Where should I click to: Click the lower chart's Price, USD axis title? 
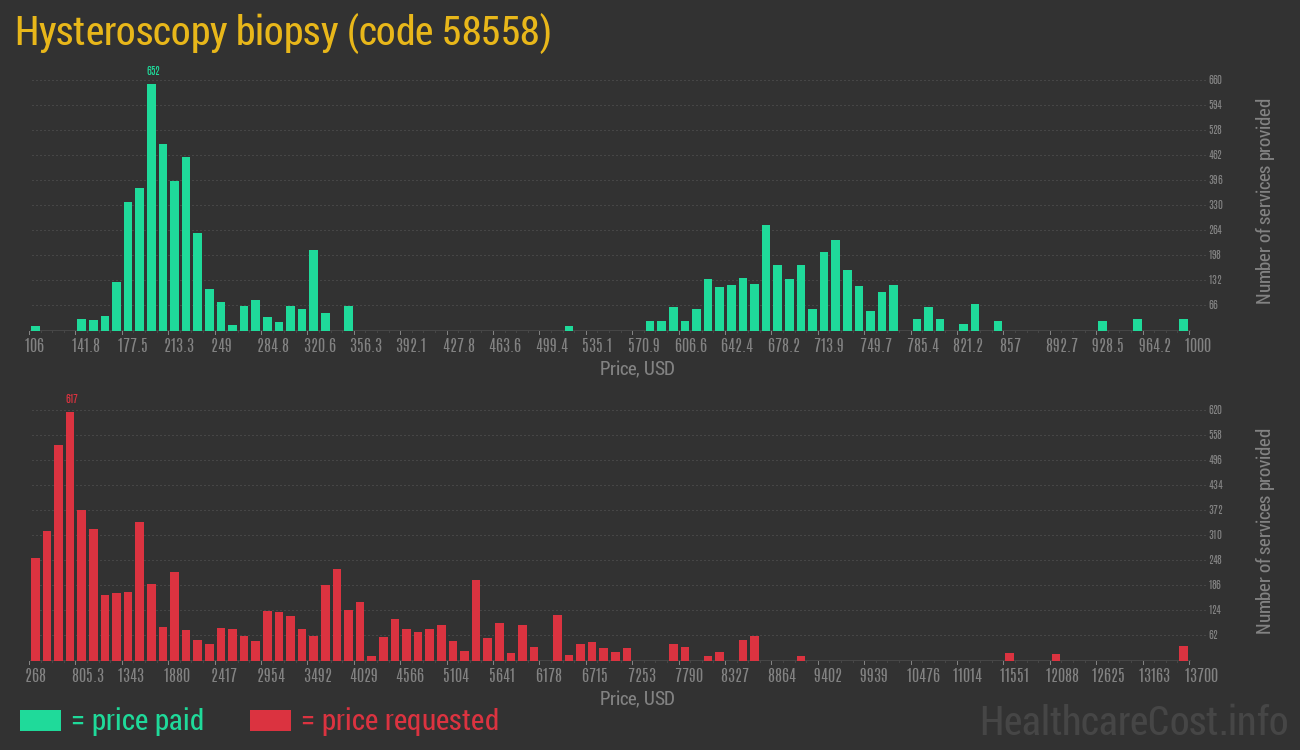(637, 698)
